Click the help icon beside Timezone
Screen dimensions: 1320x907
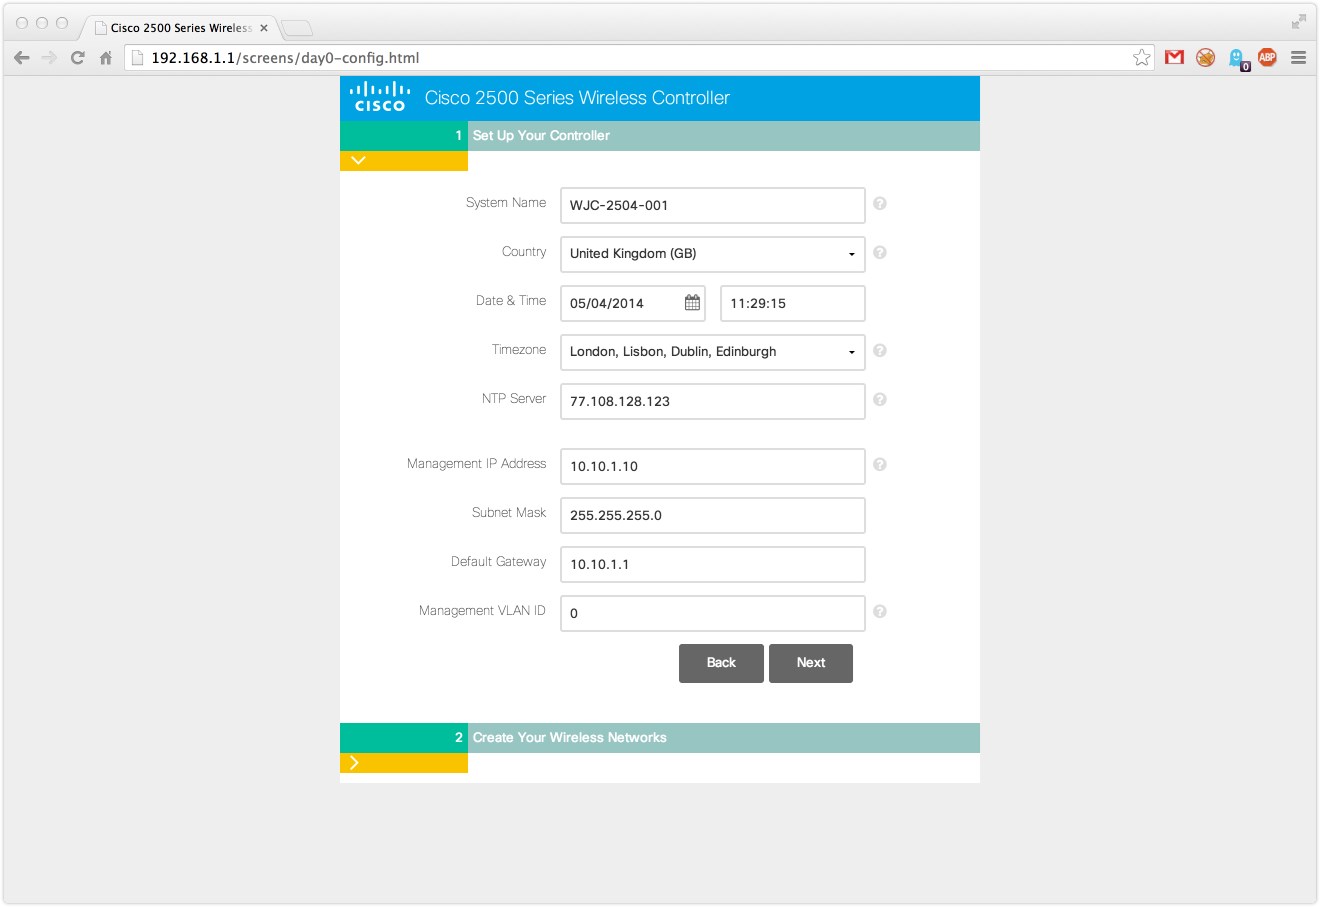(x=880, y=350)
